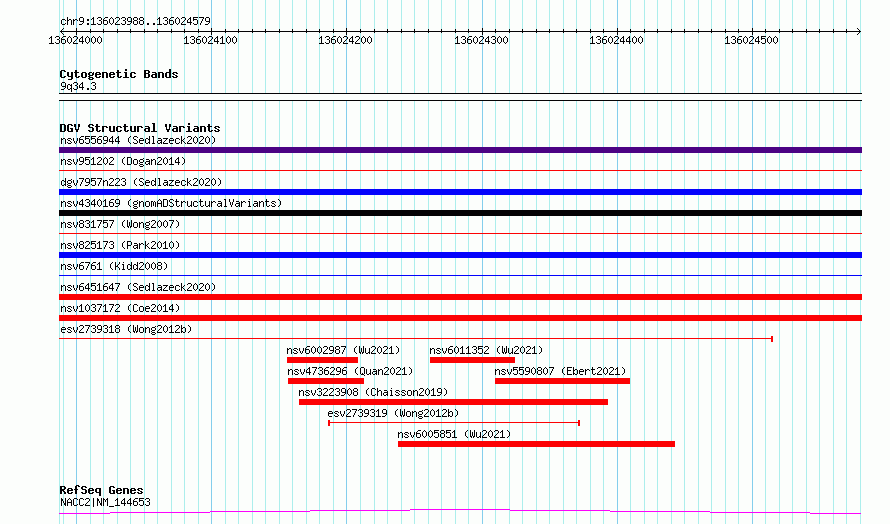Viewport: 890px width, 524px height.
Task: Select the nsv3223908 (Chaisson2019) label
Action: coord(373,392)
